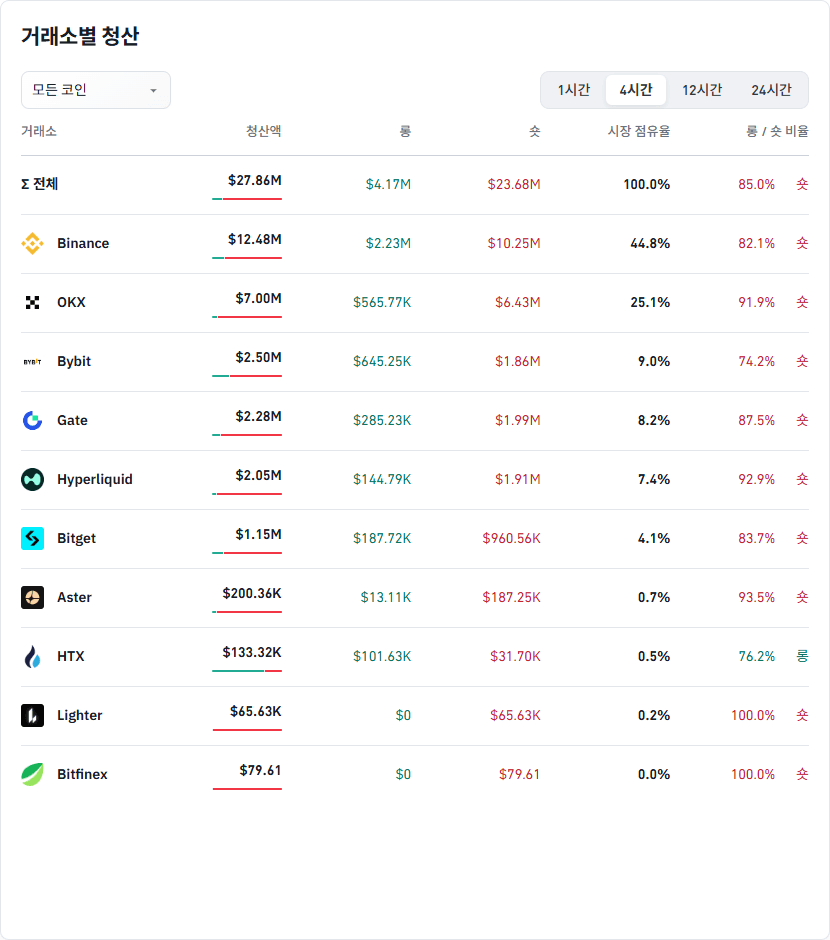
Task: Click the long/short ratio bar under $27.86M
Action: pyautogui.click(x=247, y=199)
